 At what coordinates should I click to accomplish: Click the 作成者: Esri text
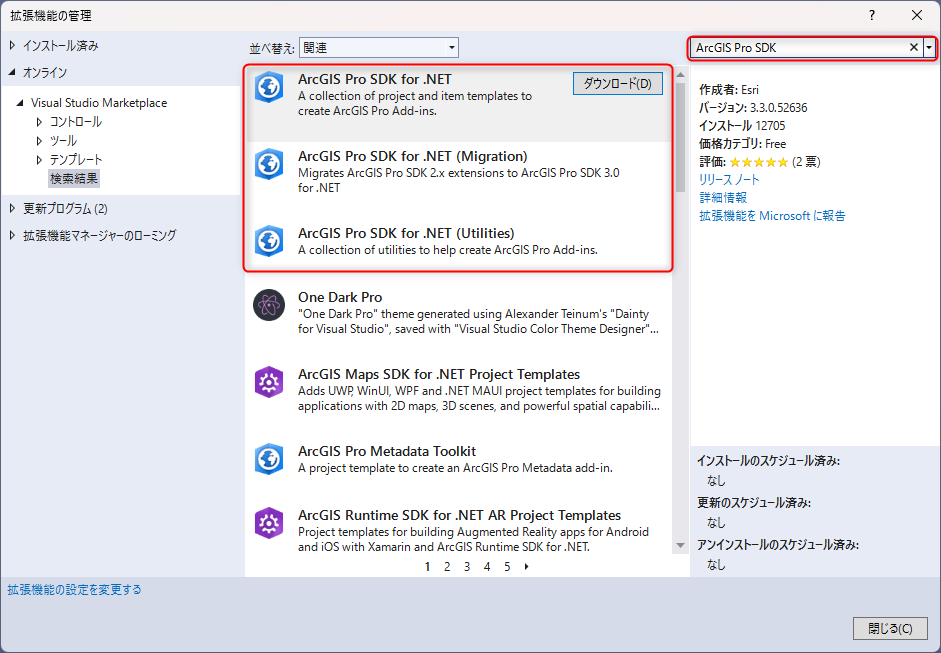pyautogui.click(x=729, y=90)
